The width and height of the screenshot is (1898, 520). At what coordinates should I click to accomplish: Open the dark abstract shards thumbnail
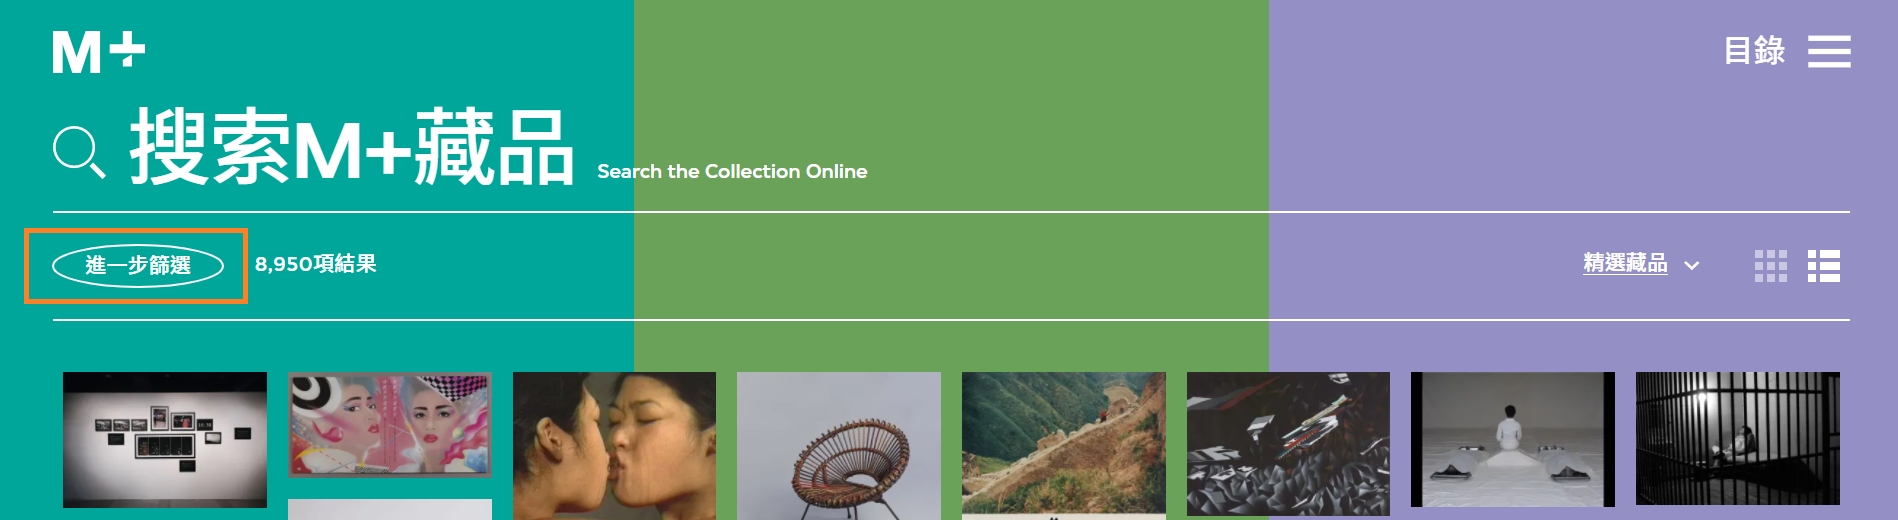(1288, 444)
